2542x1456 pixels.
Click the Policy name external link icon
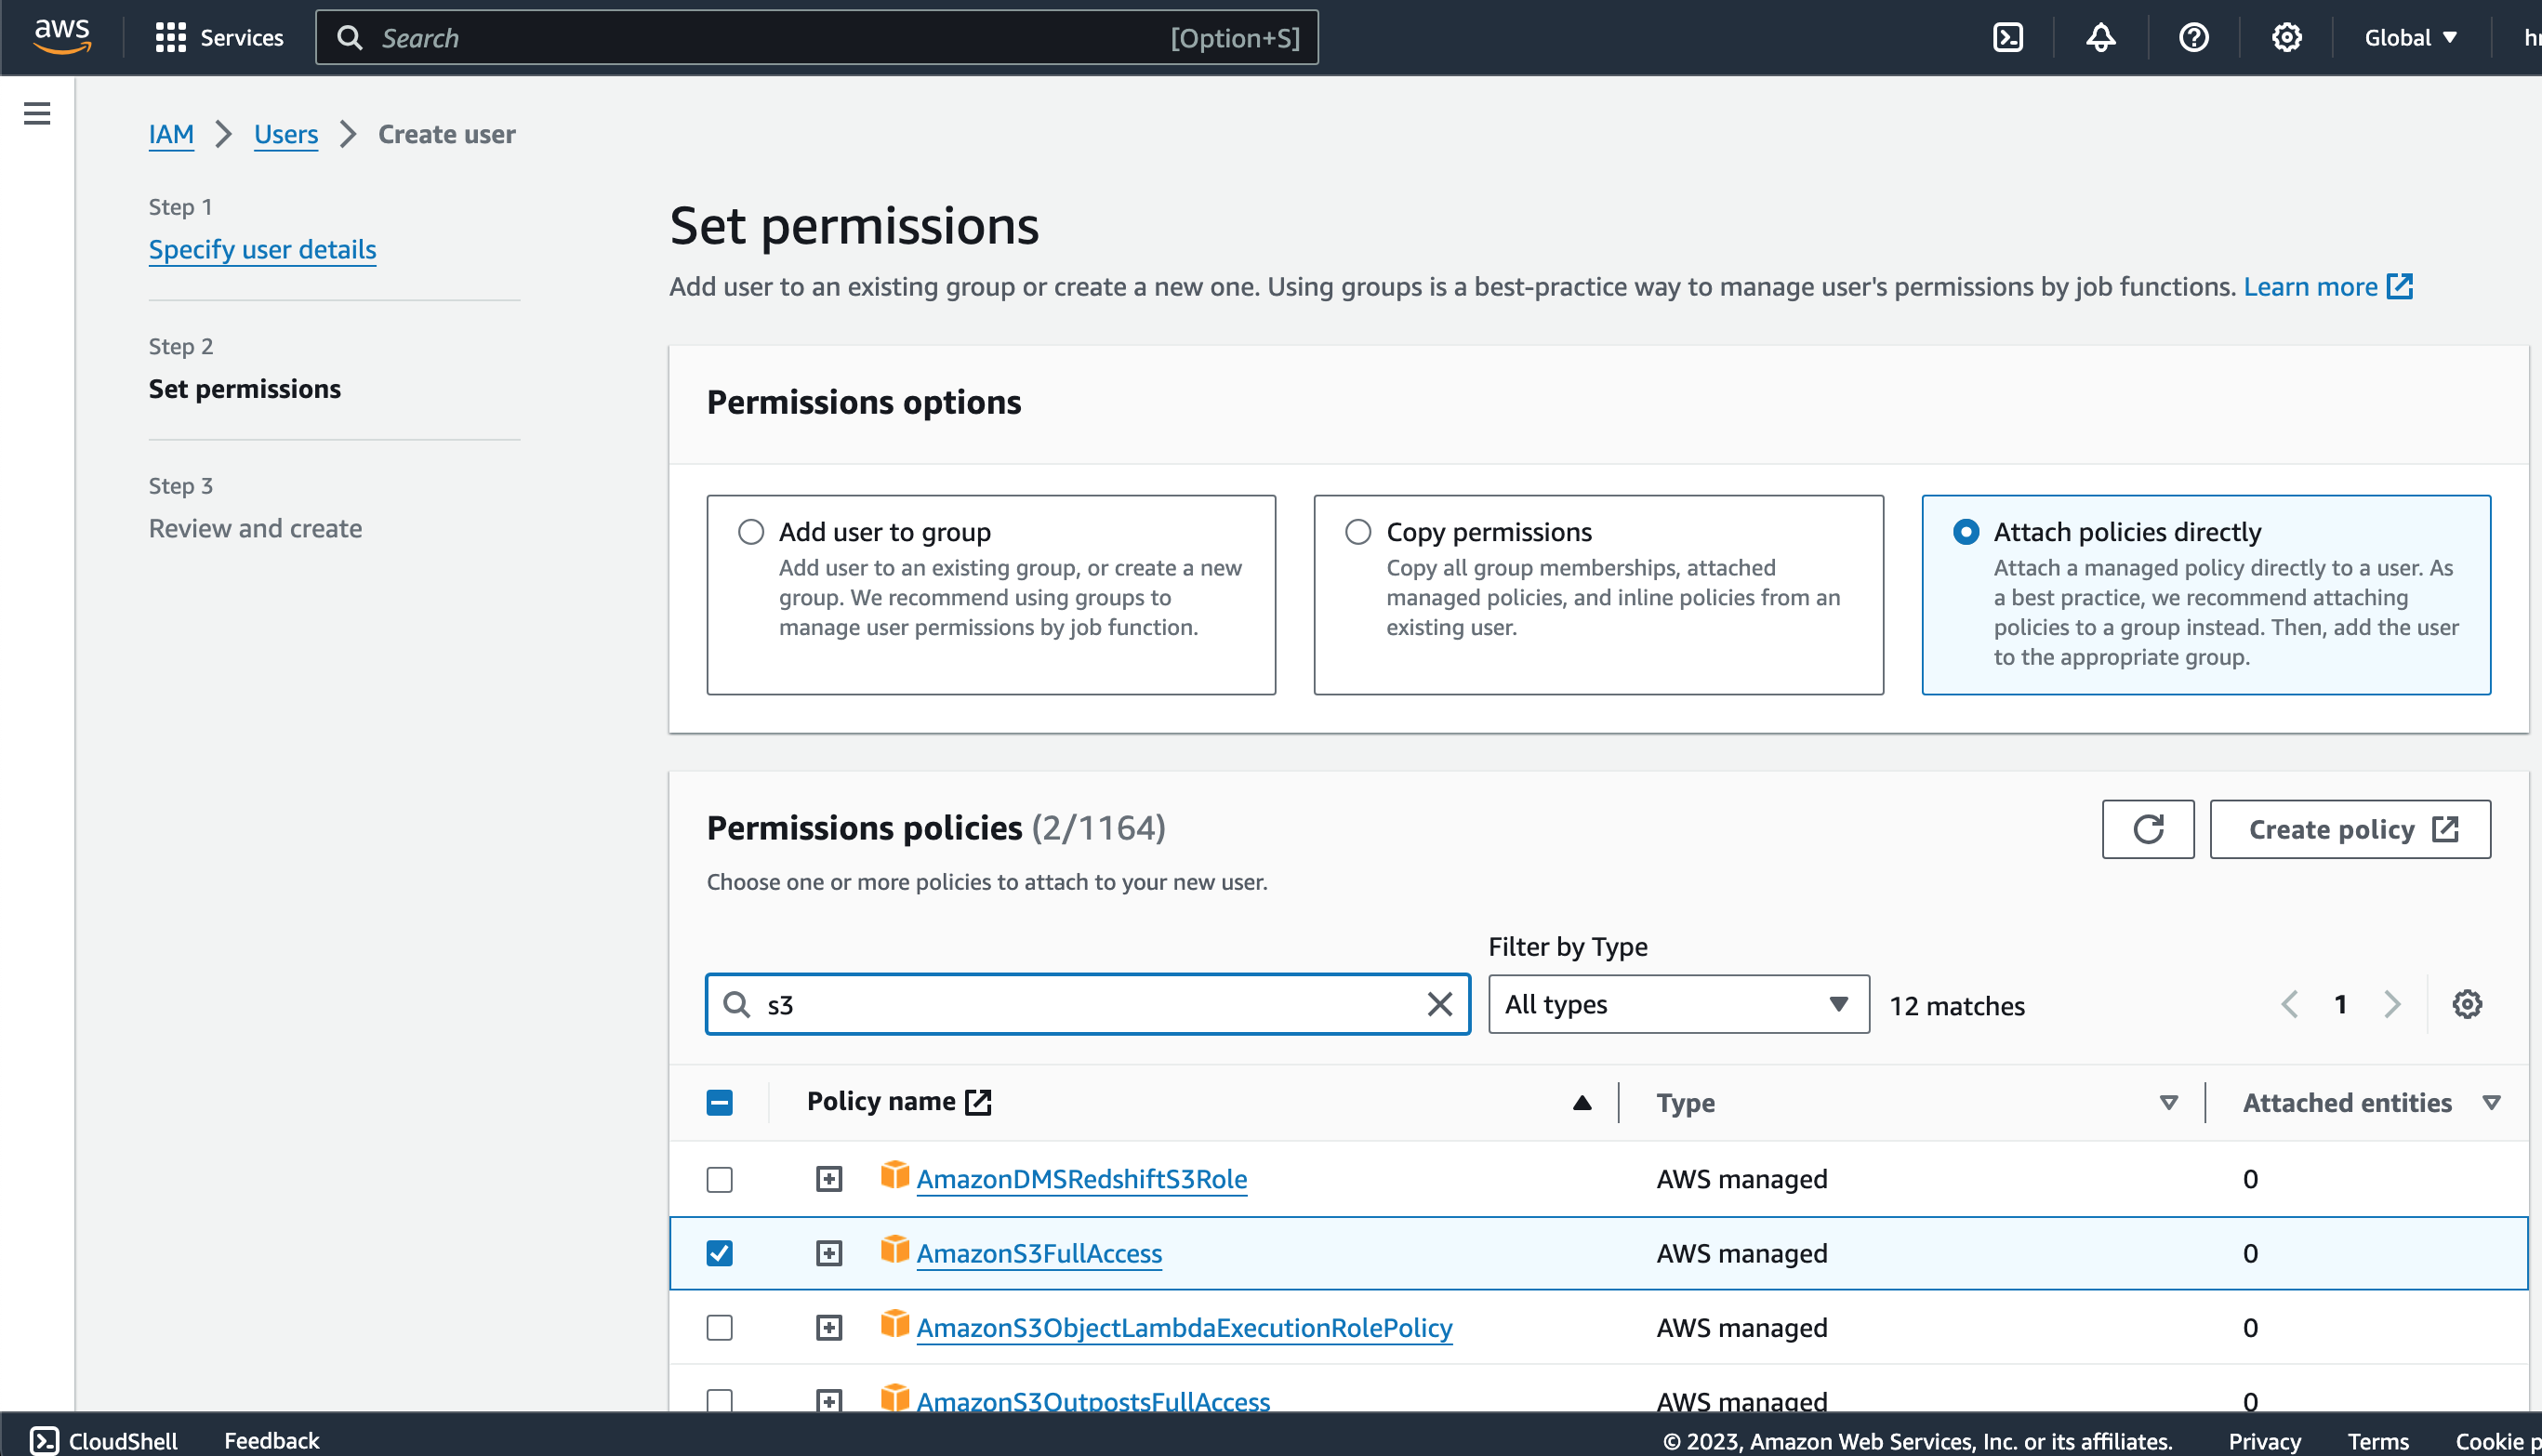(x=978, y=1102)
